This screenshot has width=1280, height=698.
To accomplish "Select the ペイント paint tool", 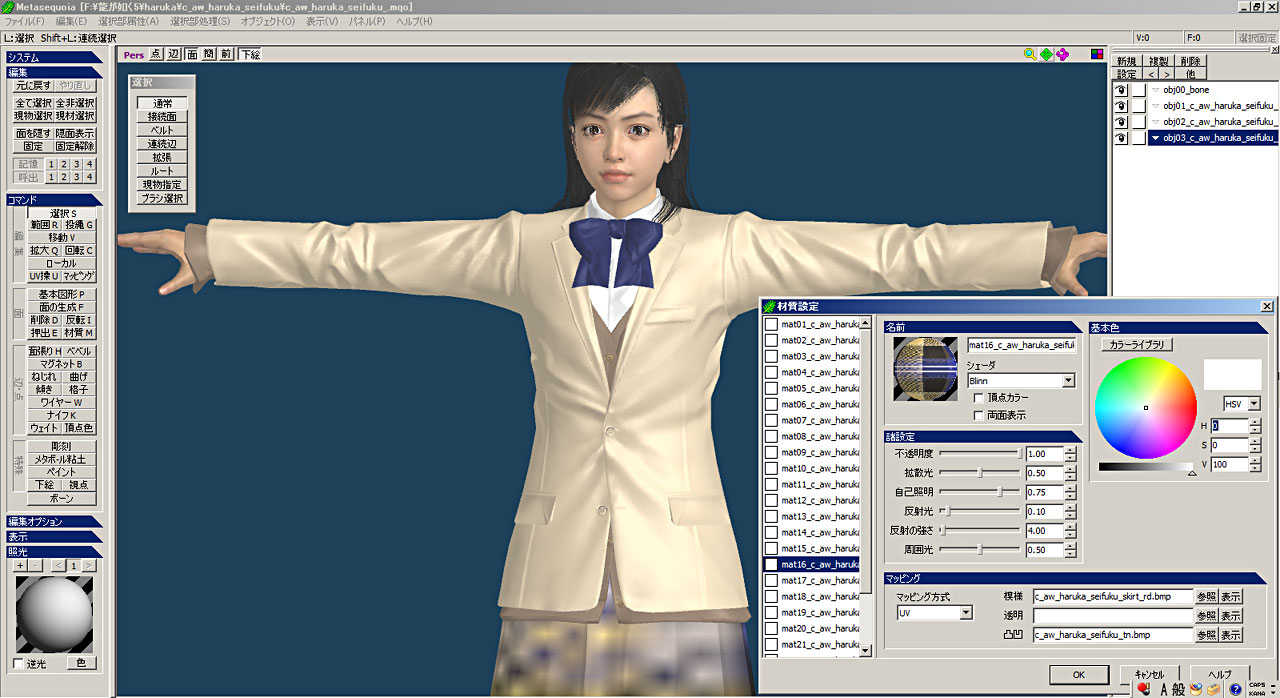I will click(61, 472).
